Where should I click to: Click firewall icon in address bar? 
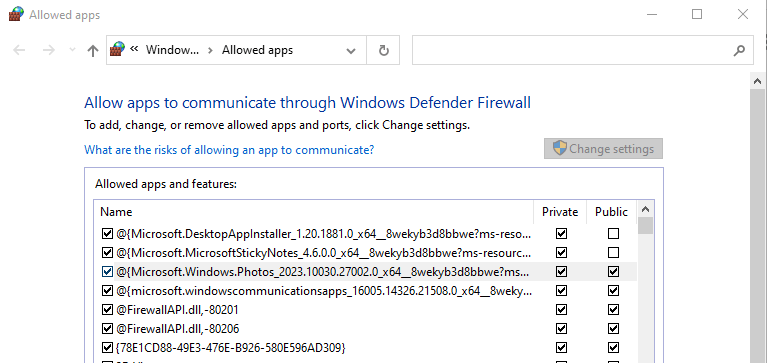pos(117,49)
